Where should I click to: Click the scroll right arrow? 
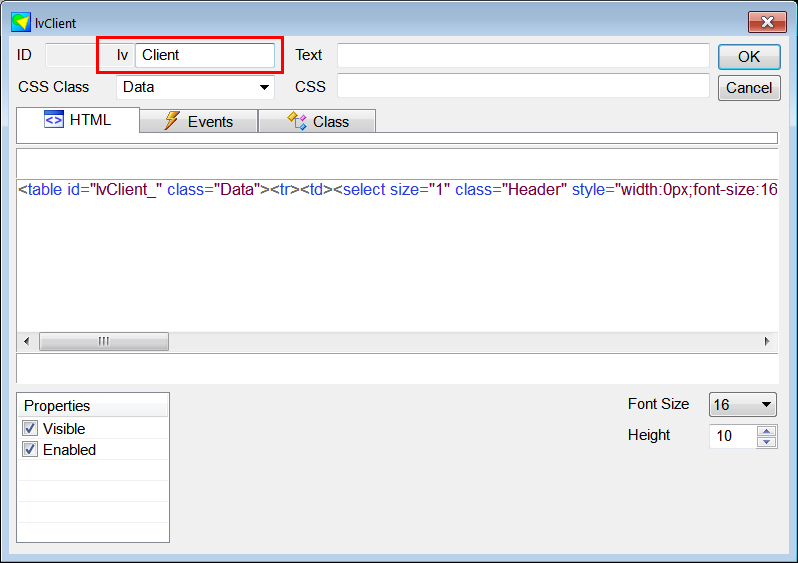click(x=767, y=342)
